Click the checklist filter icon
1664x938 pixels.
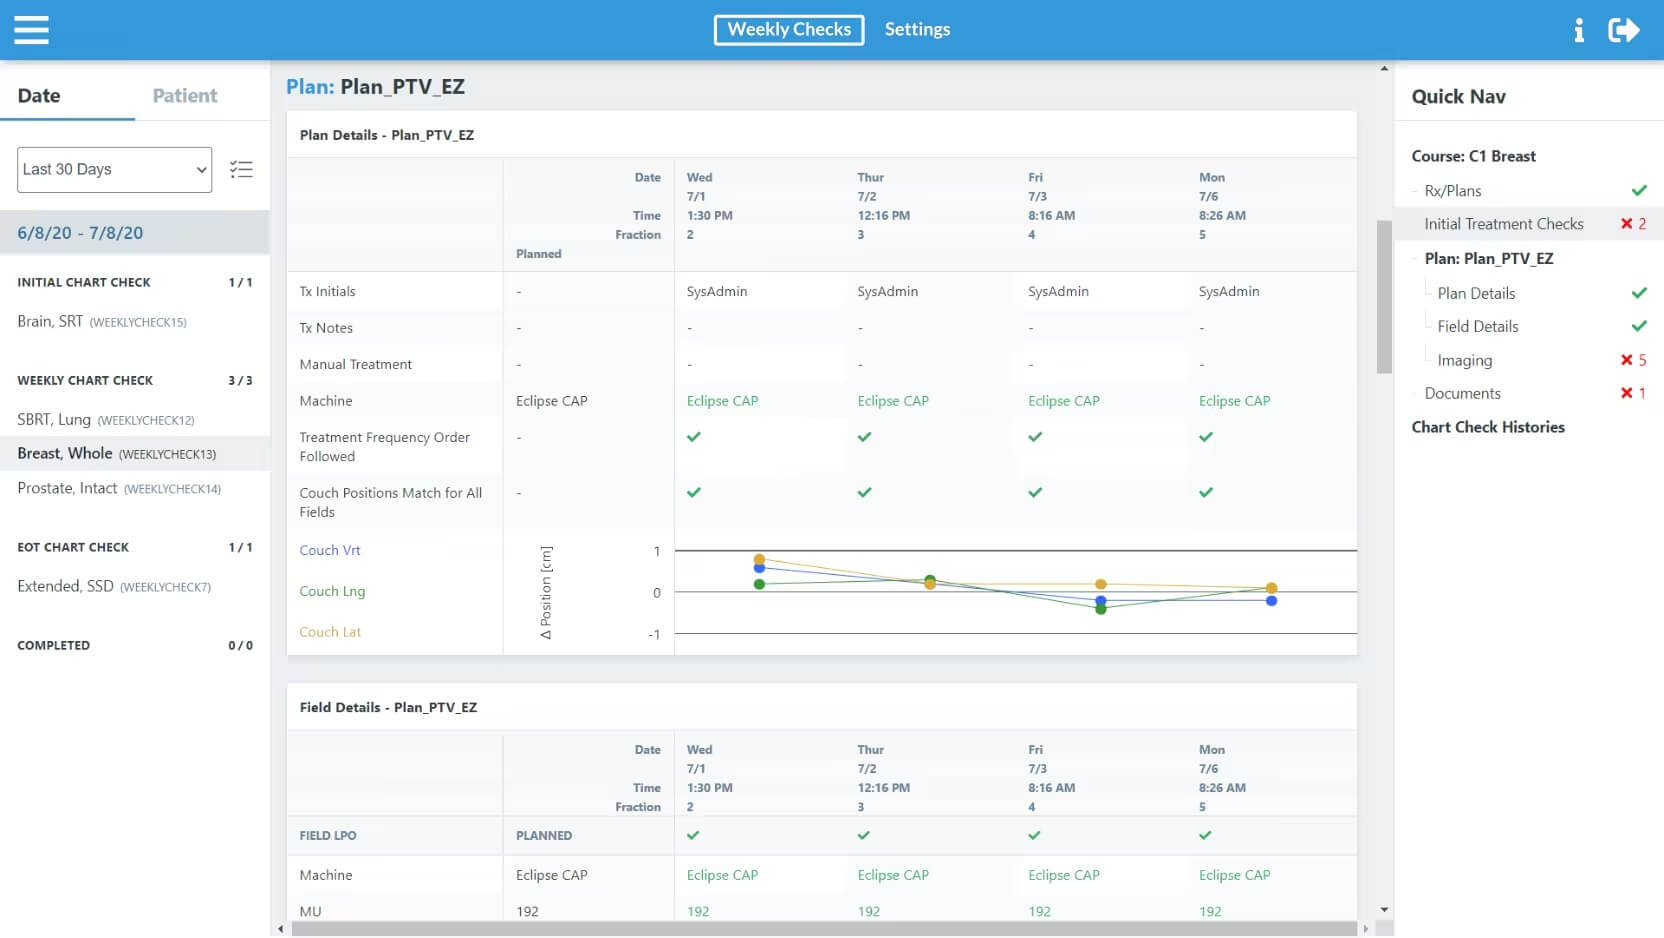[241, 169]
